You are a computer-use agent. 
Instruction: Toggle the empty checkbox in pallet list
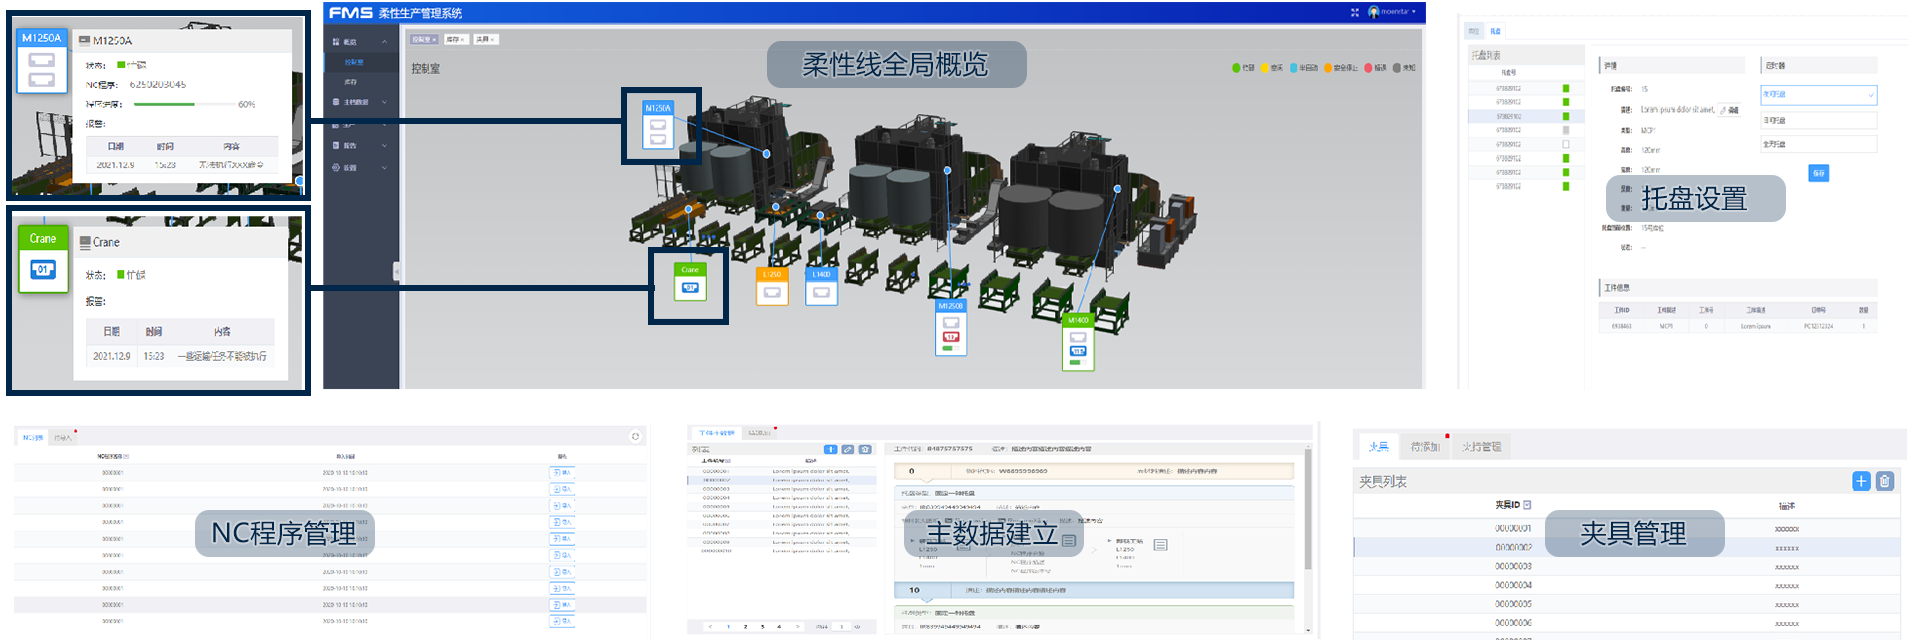(x=1565, y=144)
